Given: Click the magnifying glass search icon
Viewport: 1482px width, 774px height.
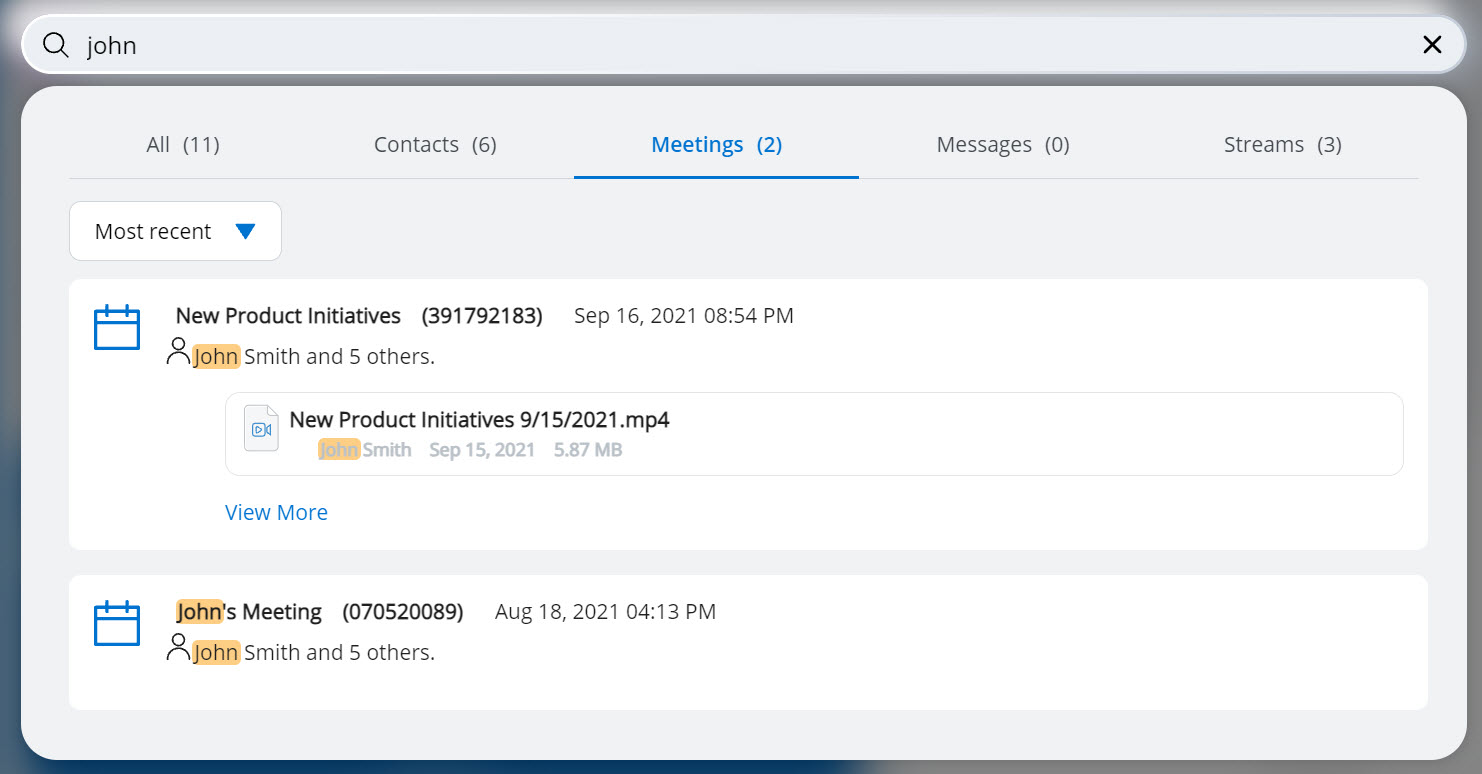Looking at the screenshot, I should [56, 45].
